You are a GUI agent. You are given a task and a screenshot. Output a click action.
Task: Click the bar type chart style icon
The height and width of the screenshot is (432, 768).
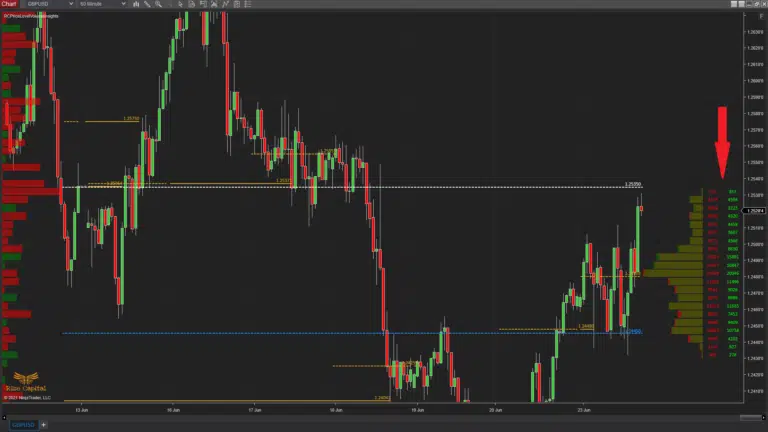coord(136,4)
